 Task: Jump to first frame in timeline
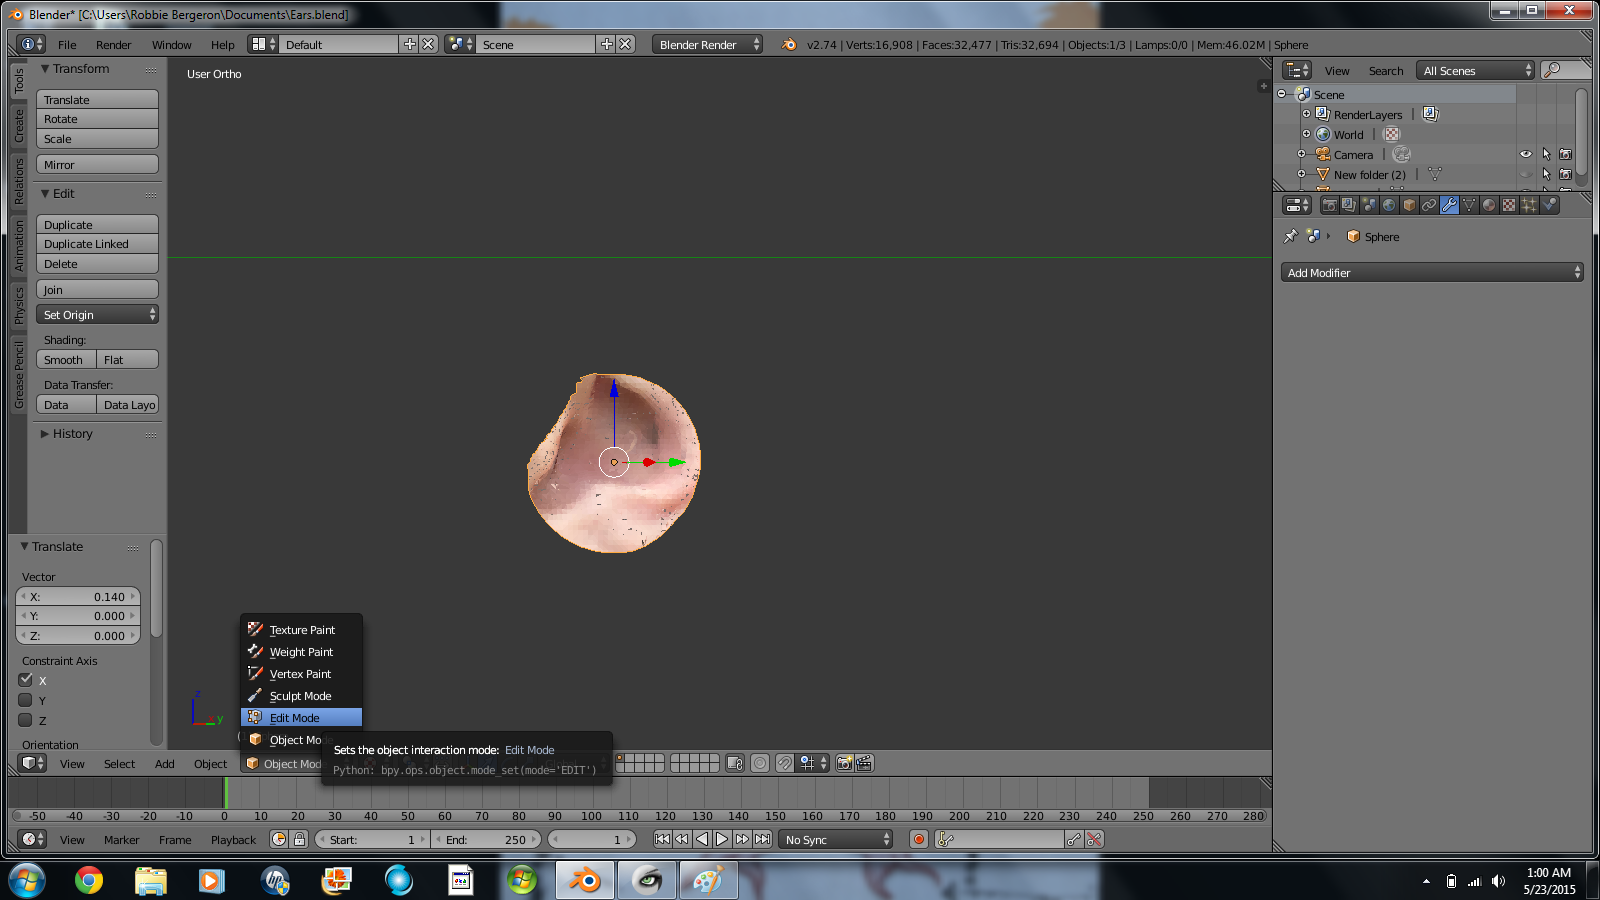pyautogui.click(x=662, y=839)
